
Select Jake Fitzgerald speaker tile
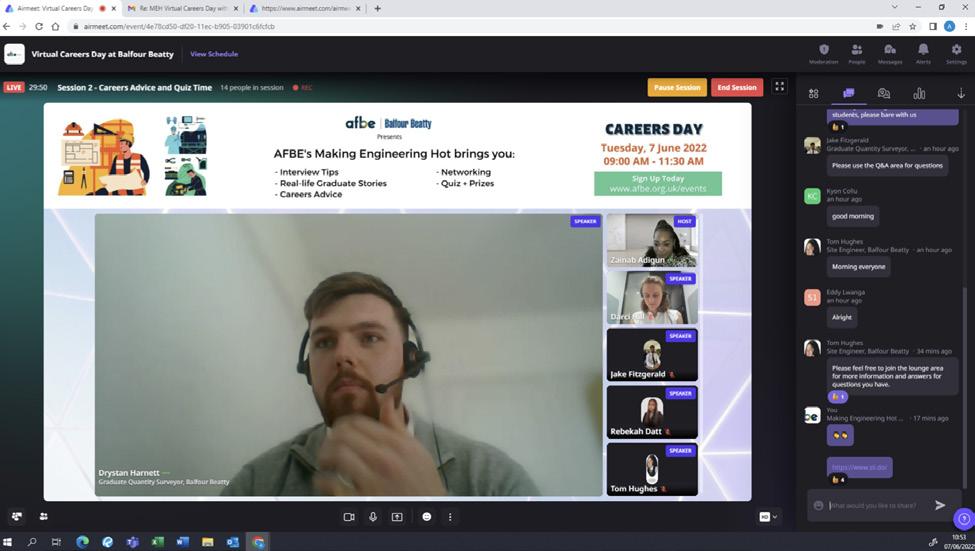tap(652, 355)
